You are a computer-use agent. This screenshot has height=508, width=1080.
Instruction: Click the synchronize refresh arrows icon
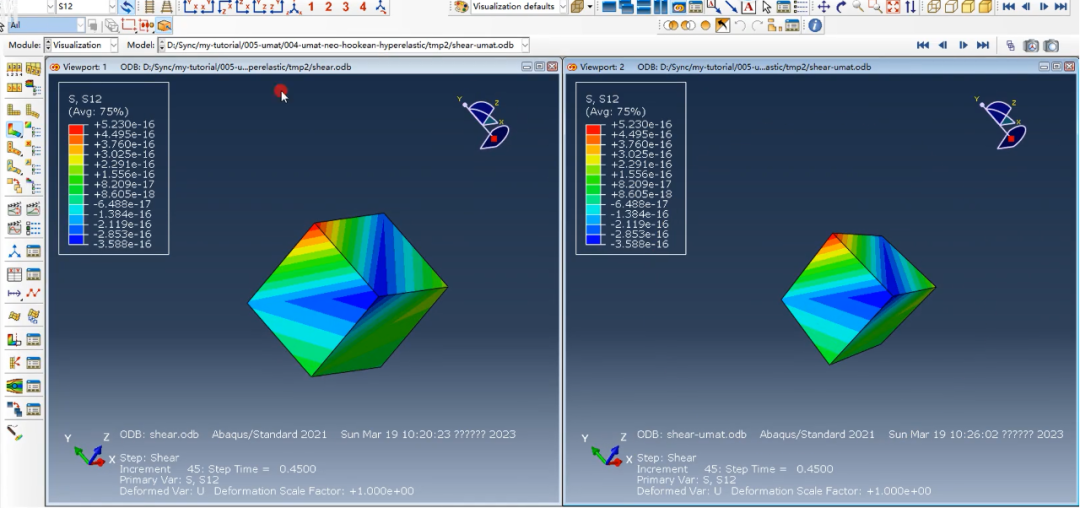tap(127, 7)
